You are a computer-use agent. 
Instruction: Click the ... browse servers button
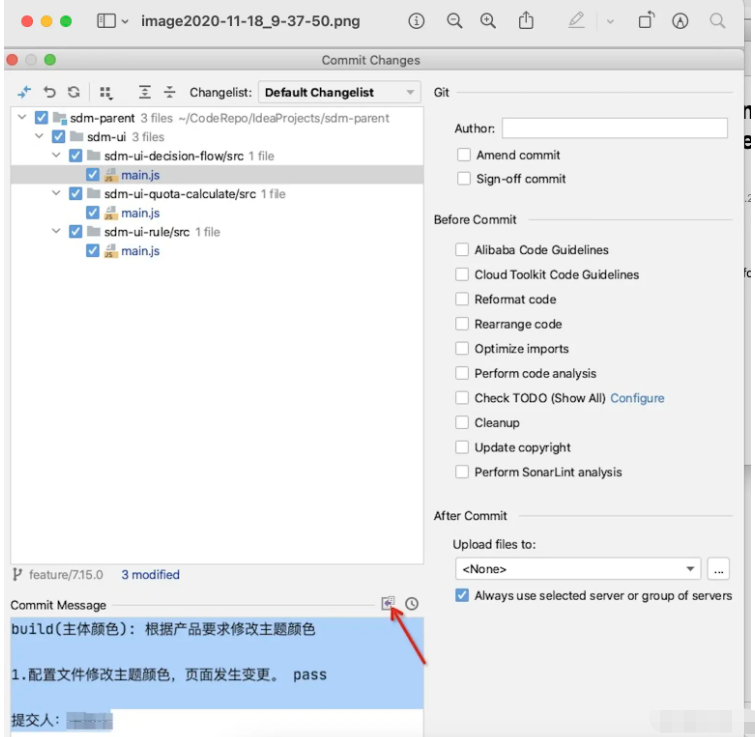click(x=718, y=569)
